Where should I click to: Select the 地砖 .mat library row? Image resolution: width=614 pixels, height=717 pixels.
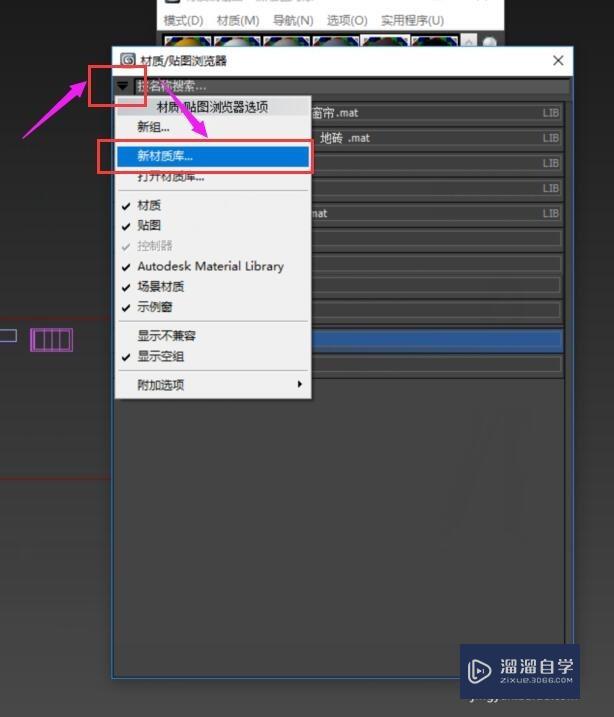pos(437,138)
